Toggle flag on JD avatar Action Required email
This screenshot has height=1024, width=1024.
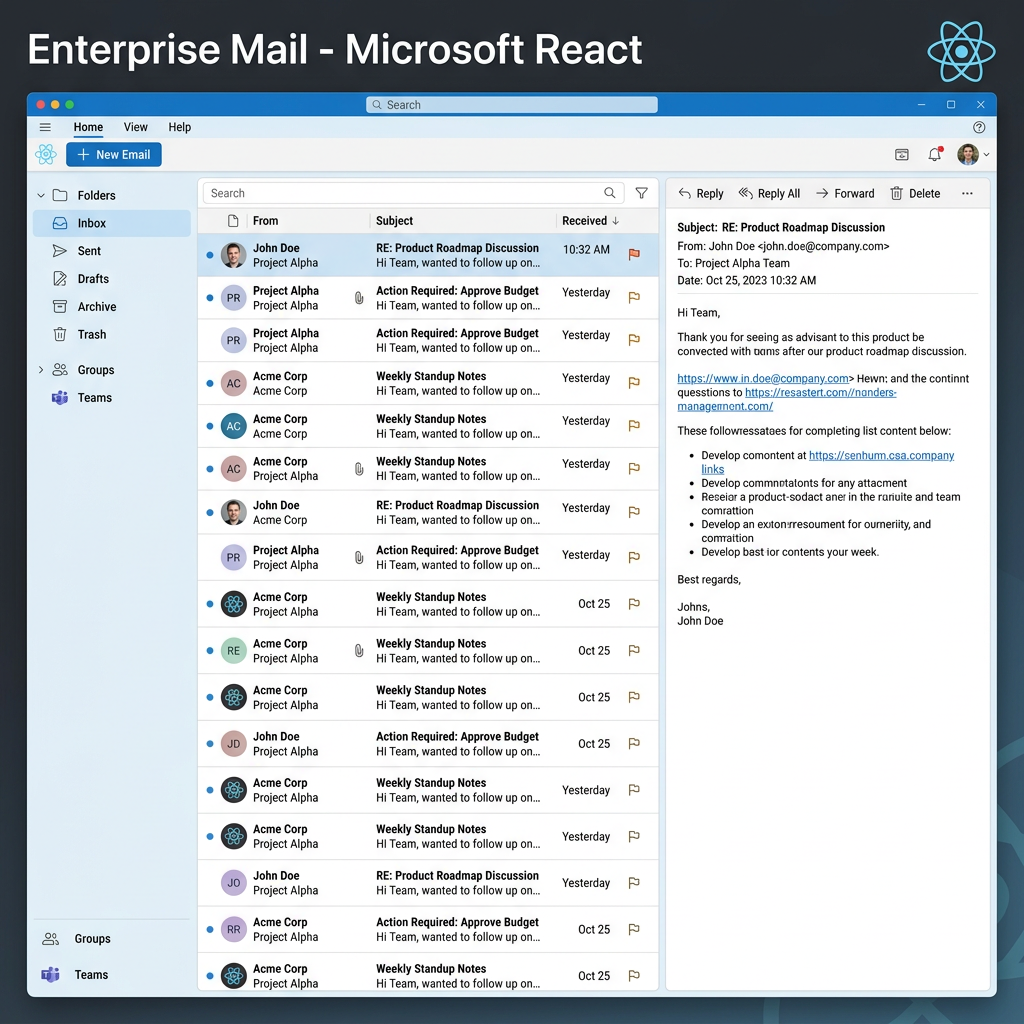tap(634, 743)
